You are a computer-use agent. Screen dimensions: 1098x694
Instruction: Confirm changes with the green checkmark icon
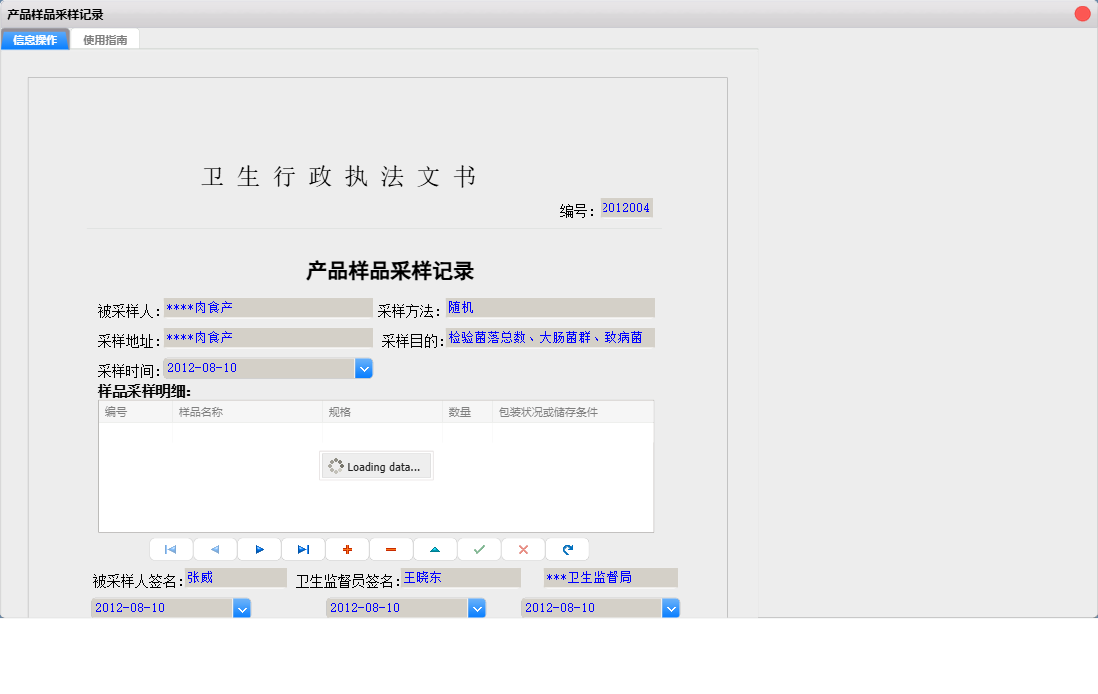click(x=478, y=549)
